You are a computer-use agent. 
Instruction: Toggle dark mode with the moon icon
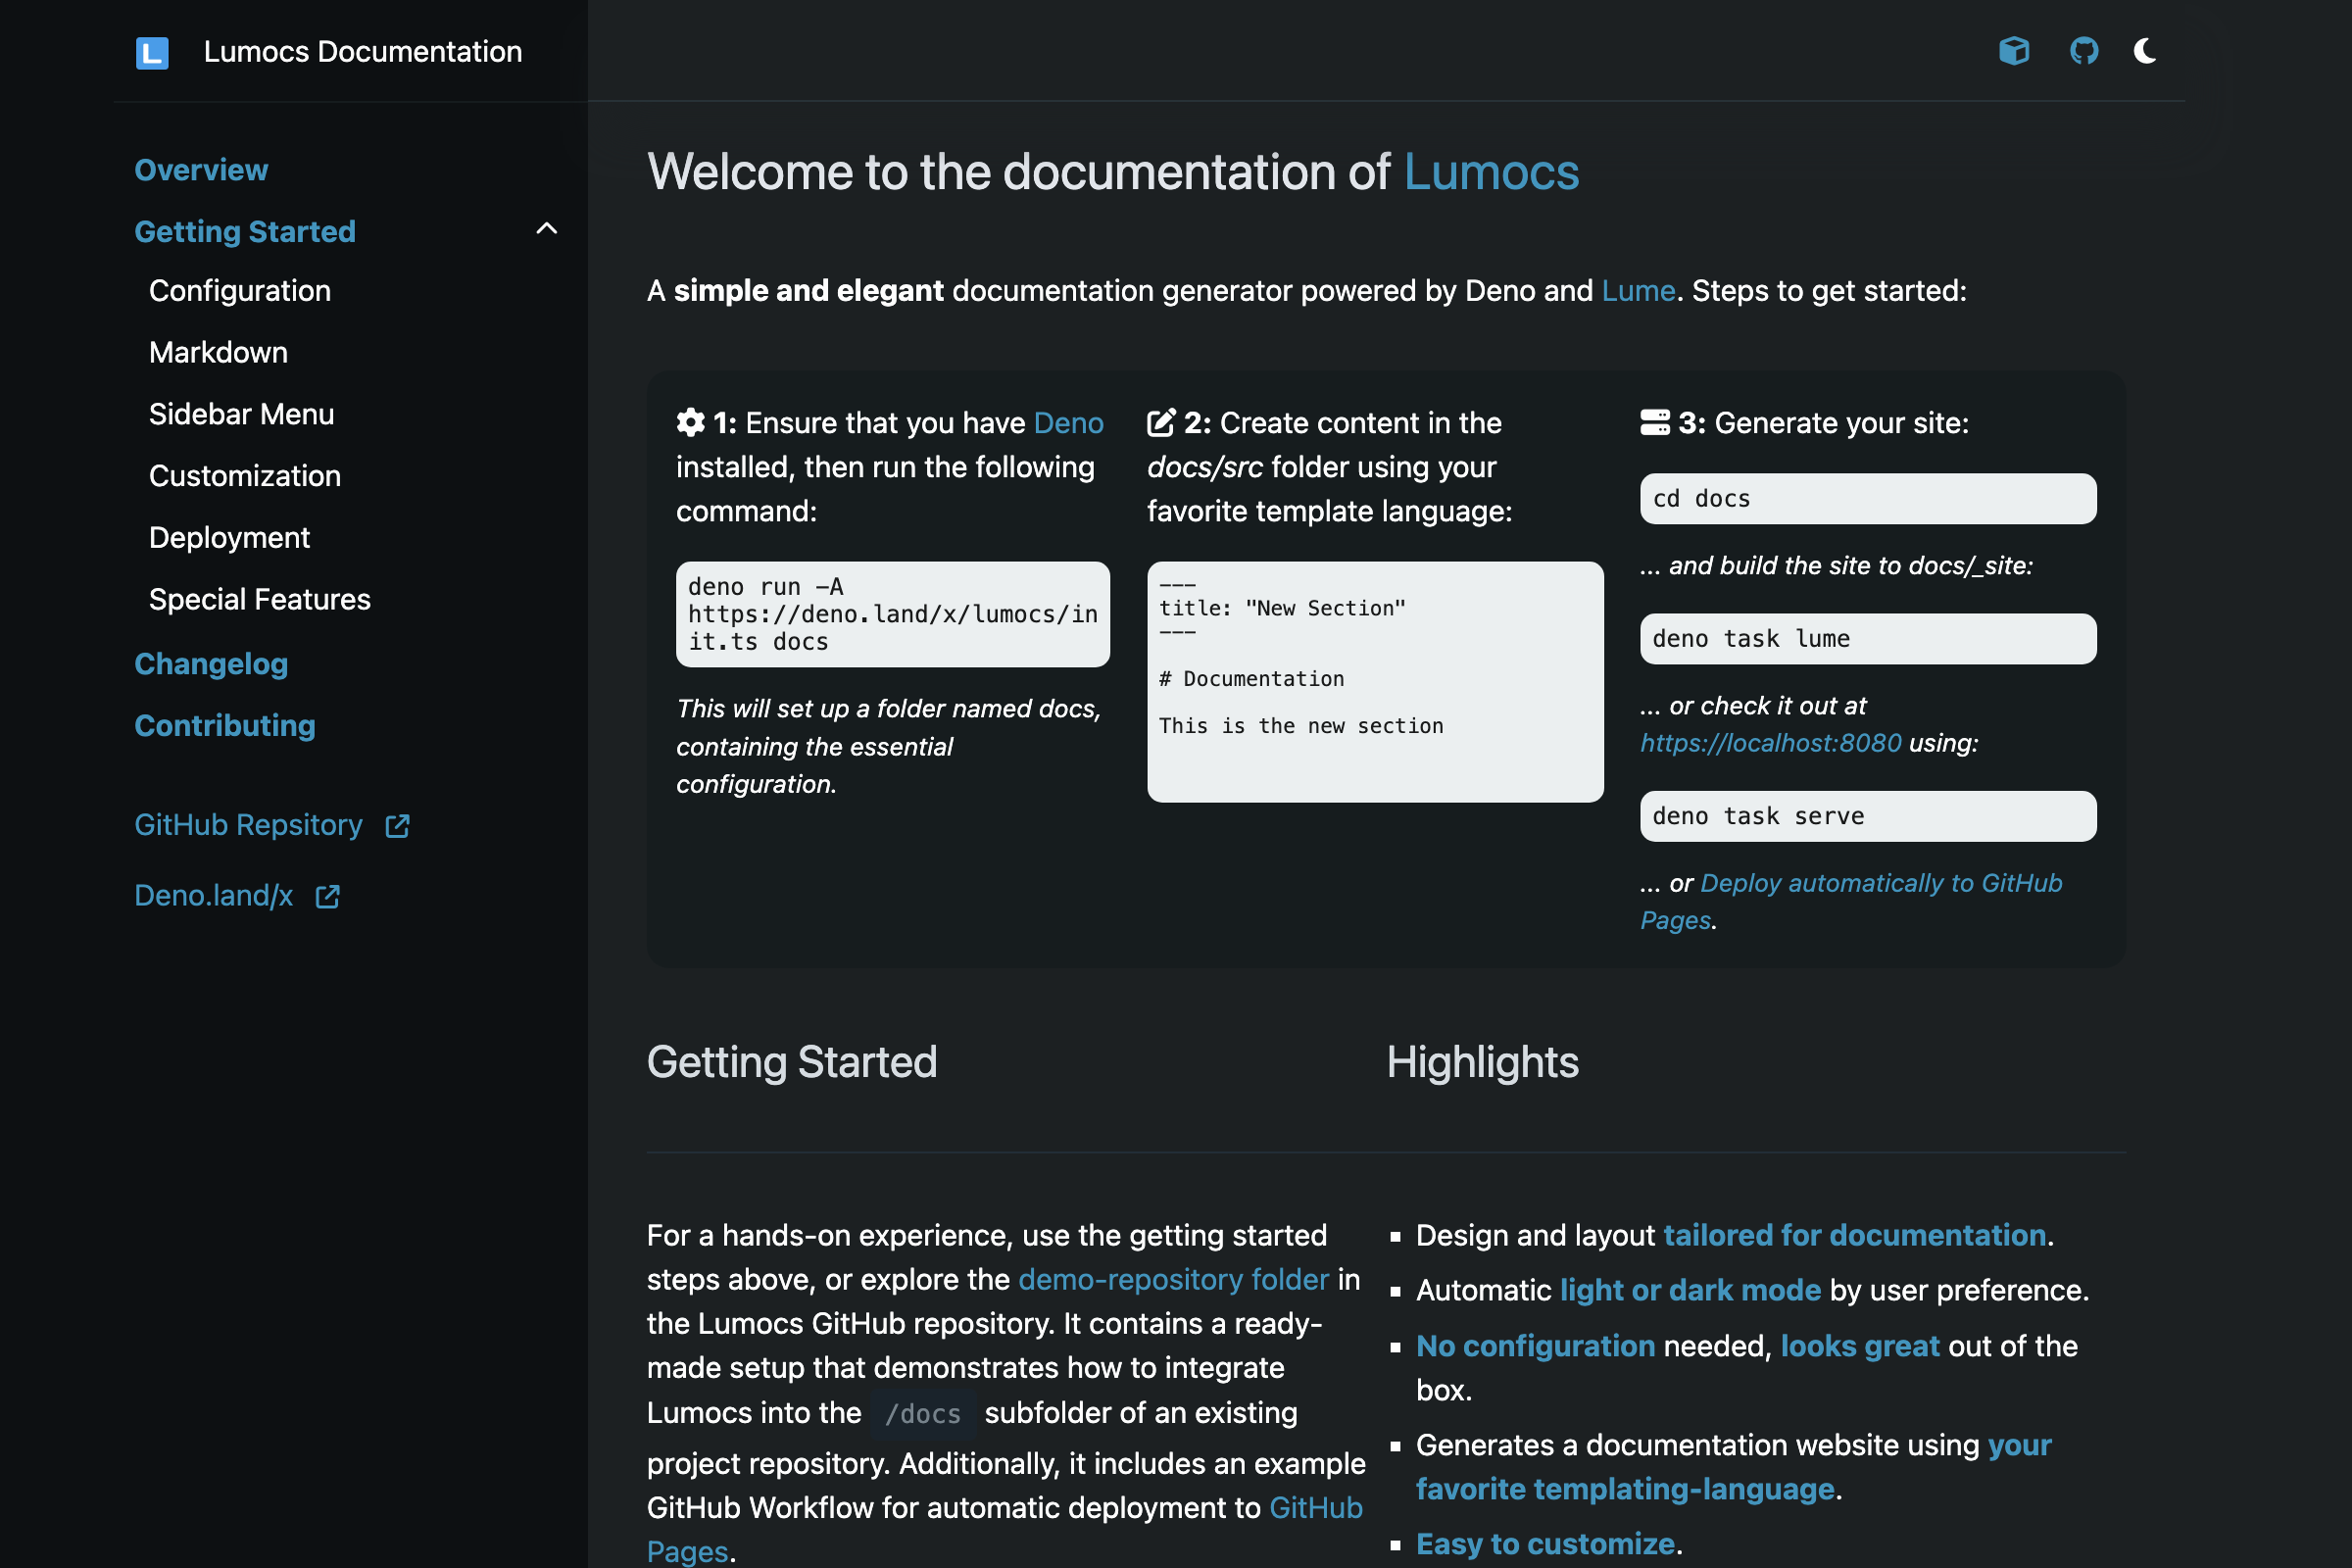[x=2144, y=51]
